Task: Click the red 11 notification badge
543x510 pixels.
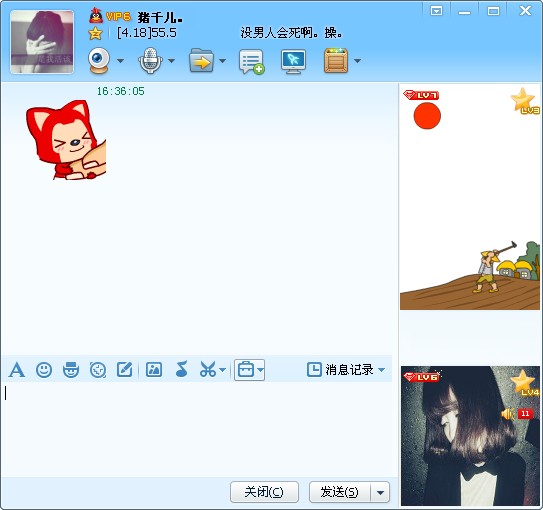Action: [x=525, y=413]
